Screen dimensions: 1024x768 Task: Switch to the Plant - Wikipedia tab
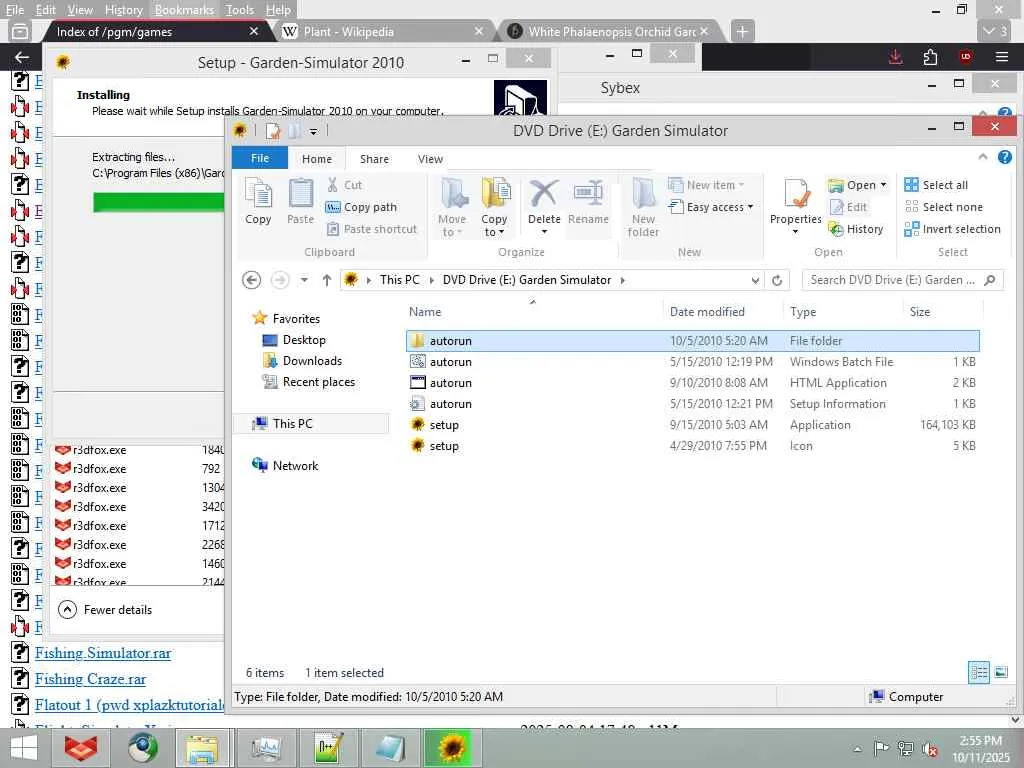383,31
